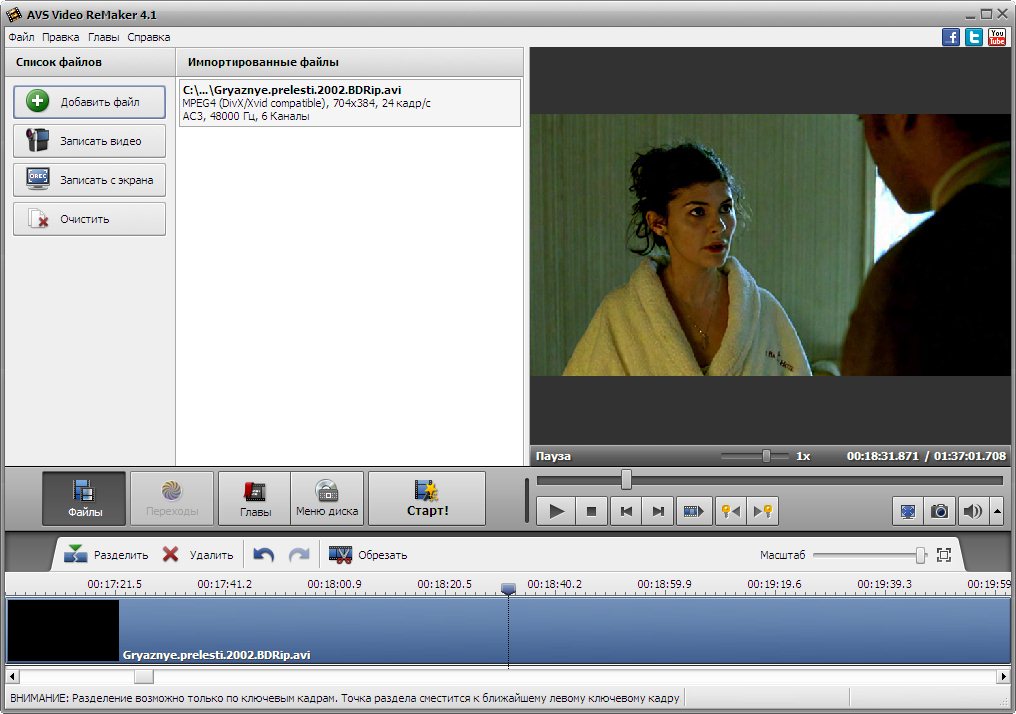Split the clip with Разделить
The image size is (1016, 714).
106,555
